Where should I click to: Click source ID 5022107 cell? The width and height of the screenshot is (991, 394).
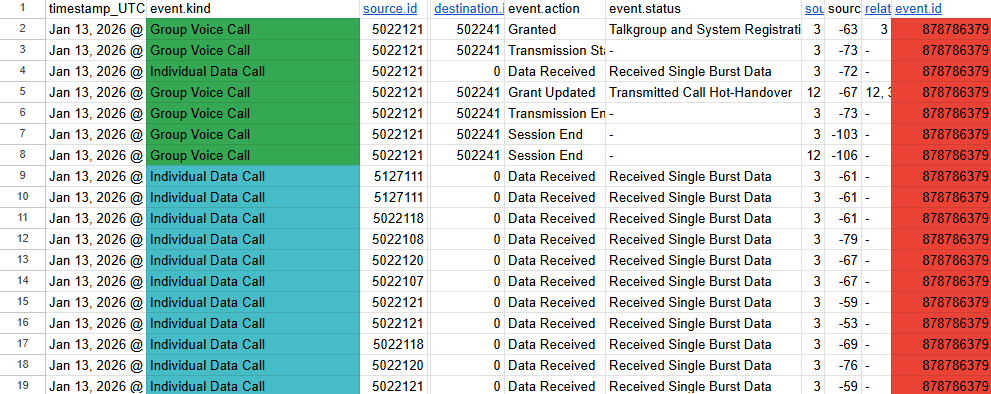395,281
